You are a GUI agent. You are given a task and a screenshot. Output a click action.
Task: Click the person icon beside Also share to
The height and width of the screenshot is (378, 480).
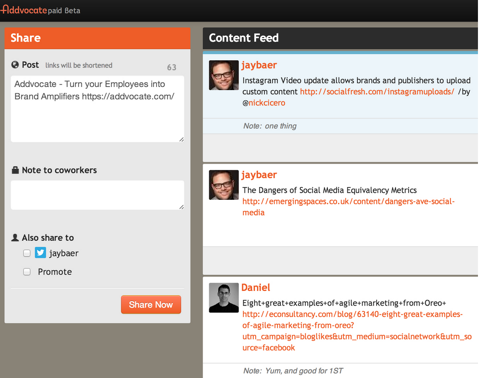[15, 238]
